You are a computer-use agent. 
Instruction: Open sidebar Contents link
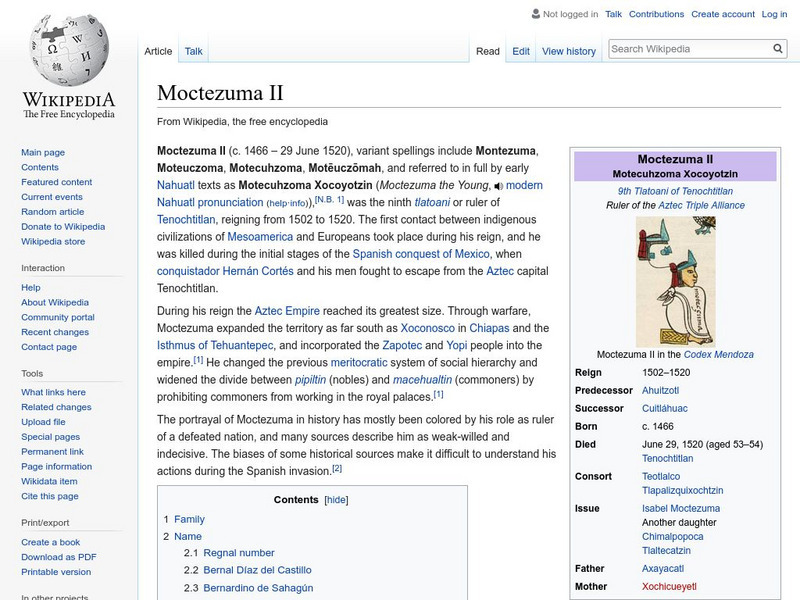pyautogui.click(x=40, y=167)
